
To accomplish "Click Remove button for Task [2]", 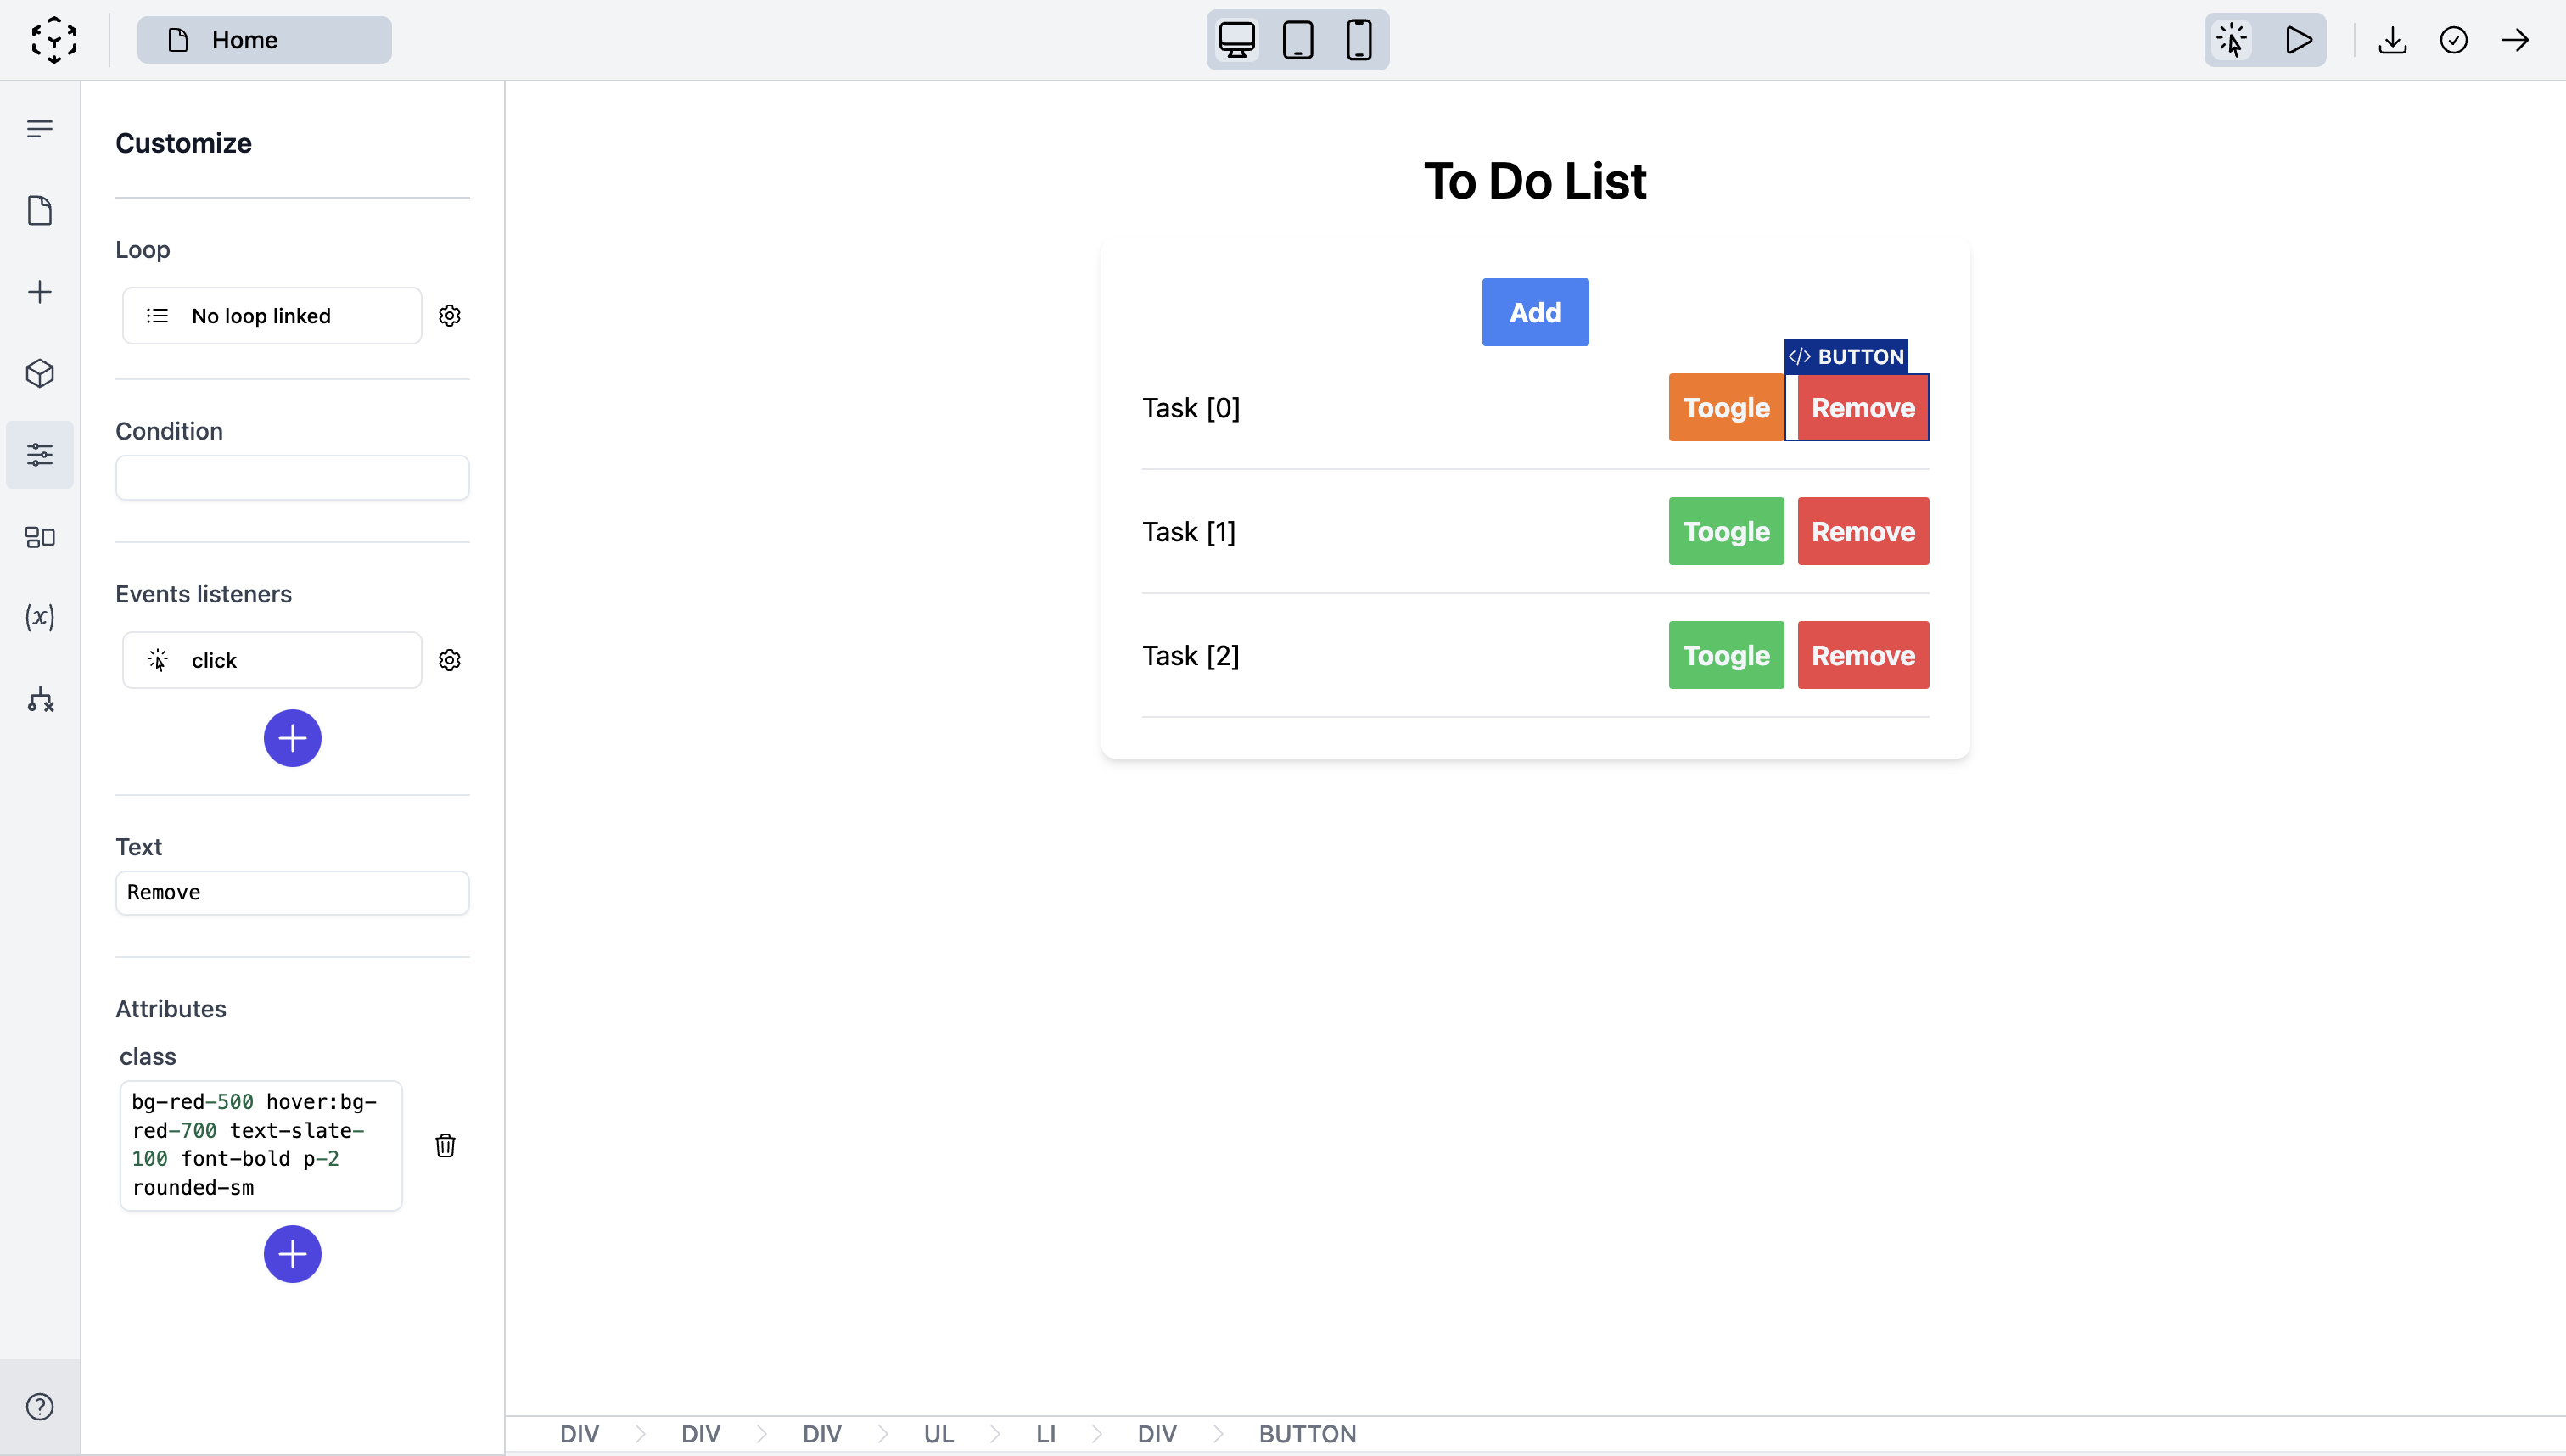I will click(x=1863, y=655).
